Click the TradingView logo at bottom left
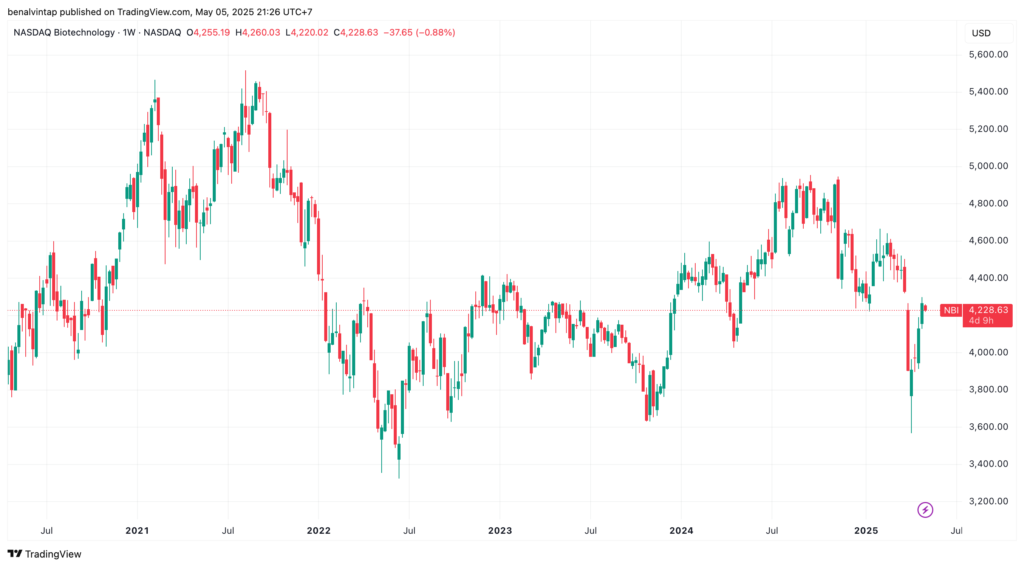The width and height of the screenshot is (1024, 567). click(x=44, y=554)
